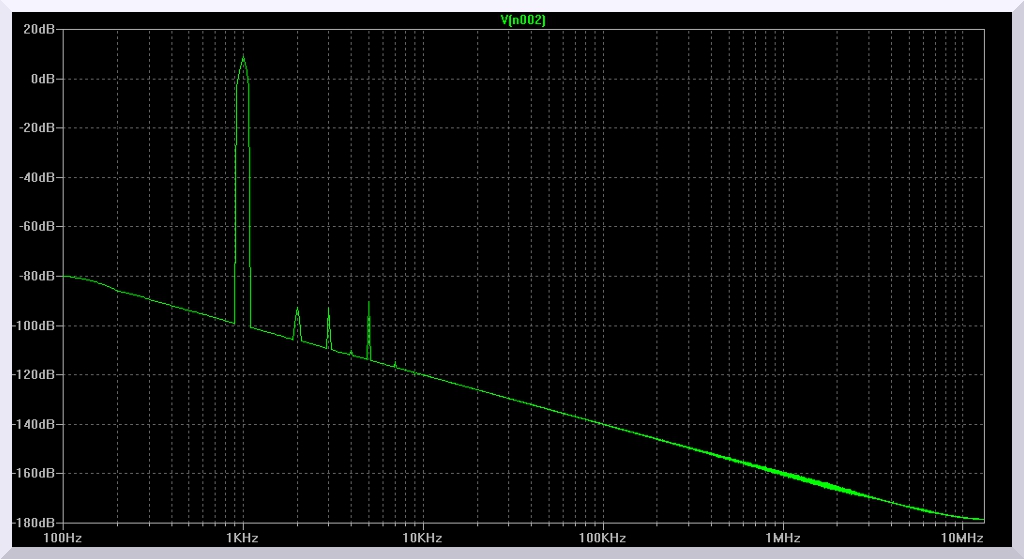Click the -80dB axis label
This screenshot has width=1024, height=559.
click(37, 276)
